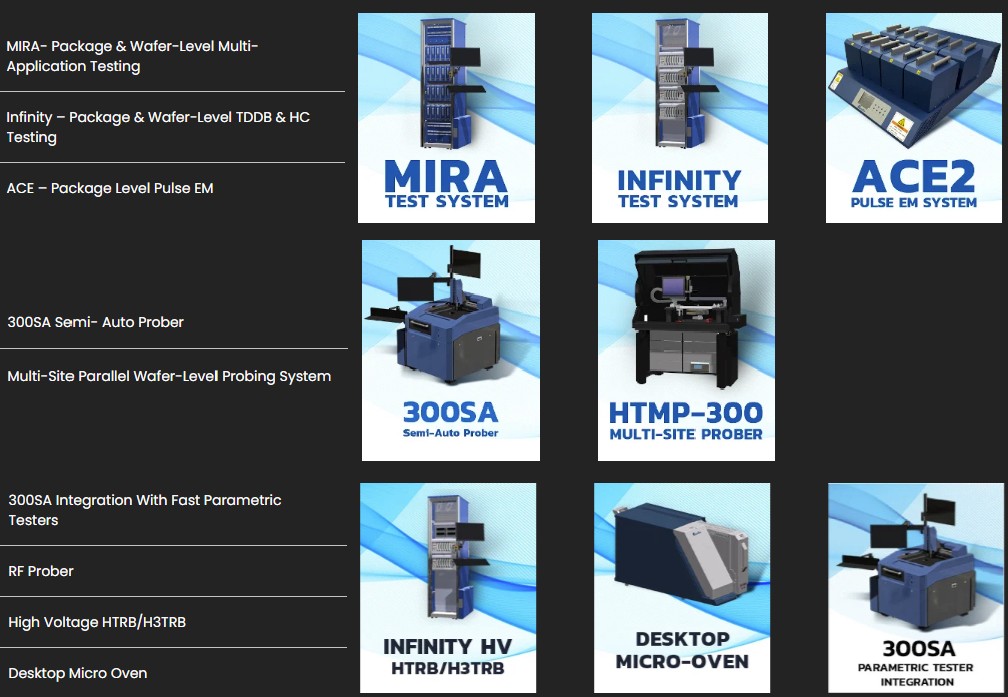Open the RF Prober link
1008x697 pixels.
[41, 571]
